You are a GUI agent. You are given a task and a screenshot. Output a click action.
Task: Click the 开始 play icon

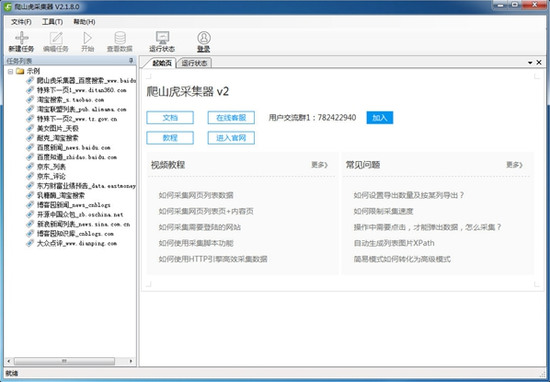(87, 38)
